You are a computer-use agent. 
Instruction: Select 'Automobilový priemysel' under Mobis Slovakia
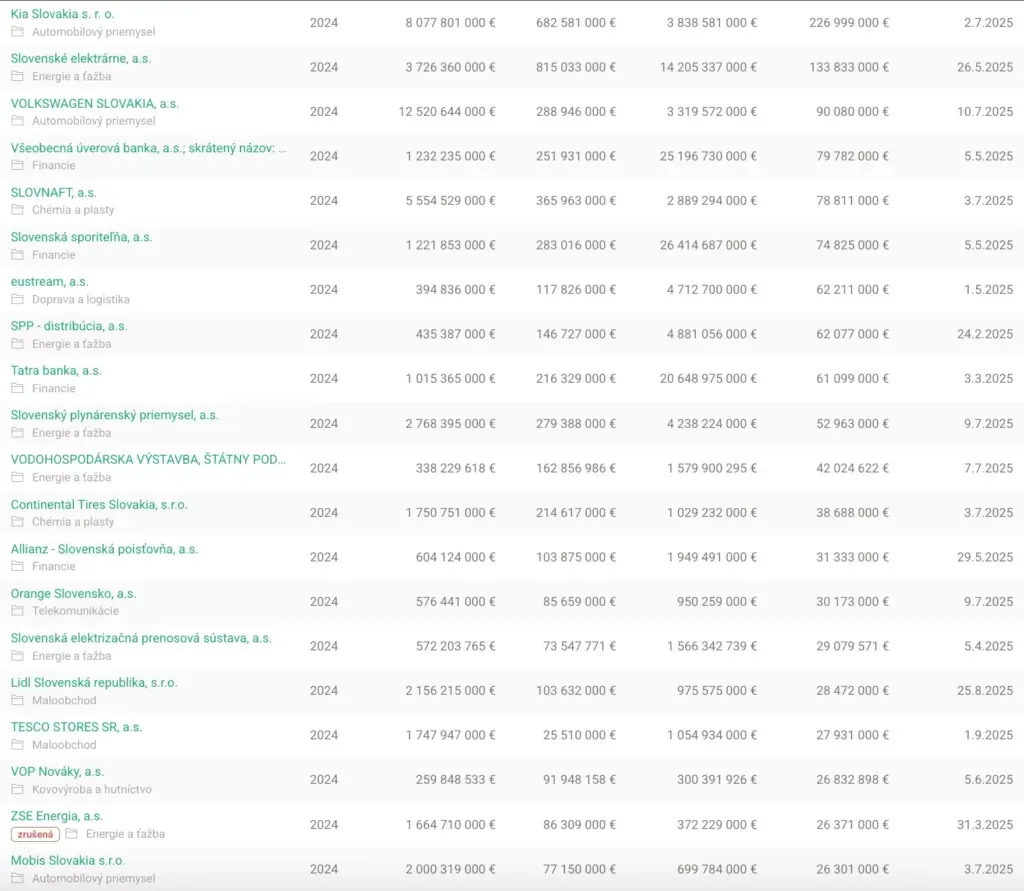tap(93, 879)
